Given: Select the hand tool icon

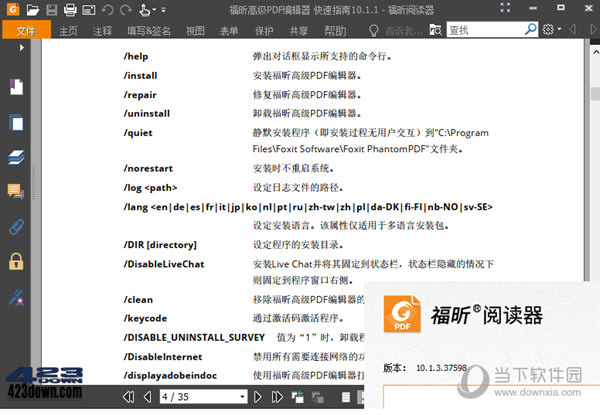Looking at the screenshot, I should [x=145, y=10].
